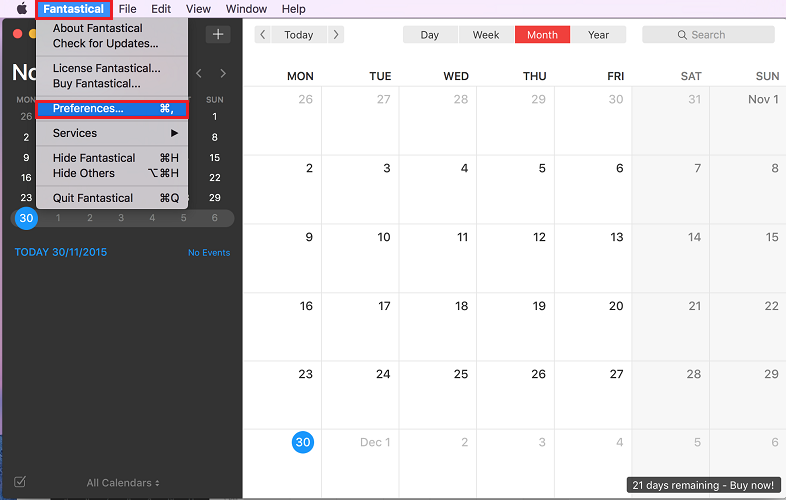
Task: Click TODAY 30/11/2015 heading
Action: pos(61,252)
